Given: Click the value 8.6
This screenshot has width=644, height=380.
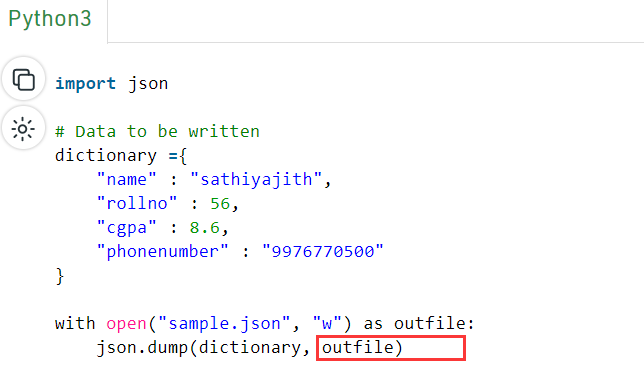Looking at the screenshot, I should 205,228.
